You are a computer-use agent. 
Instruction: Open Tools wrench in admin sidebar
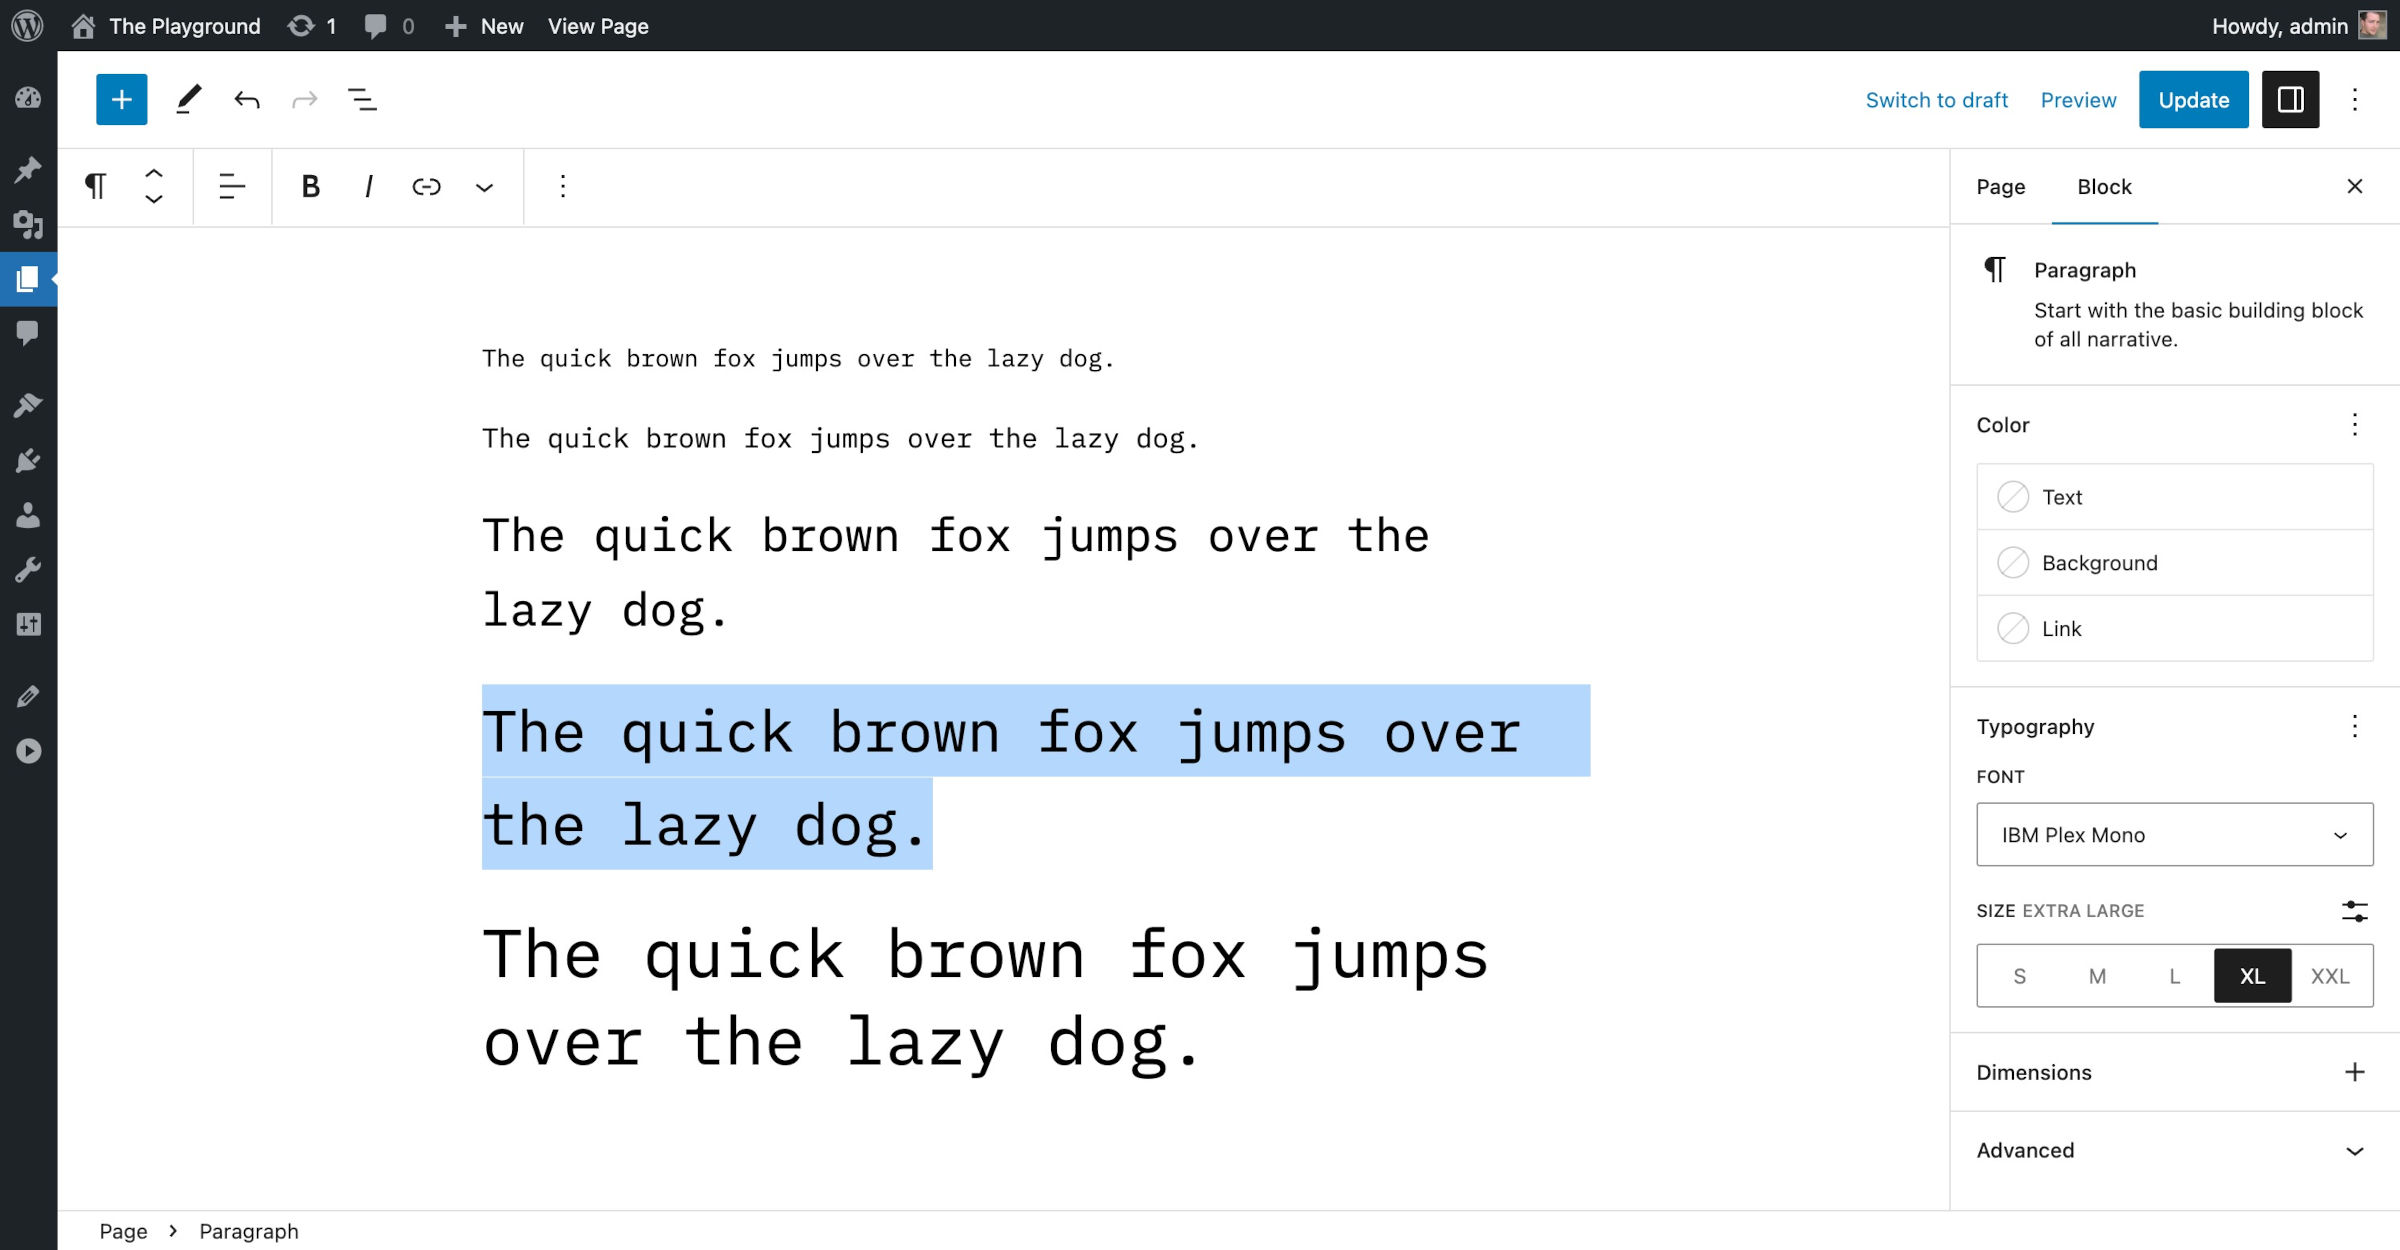(x=28, y=570)
